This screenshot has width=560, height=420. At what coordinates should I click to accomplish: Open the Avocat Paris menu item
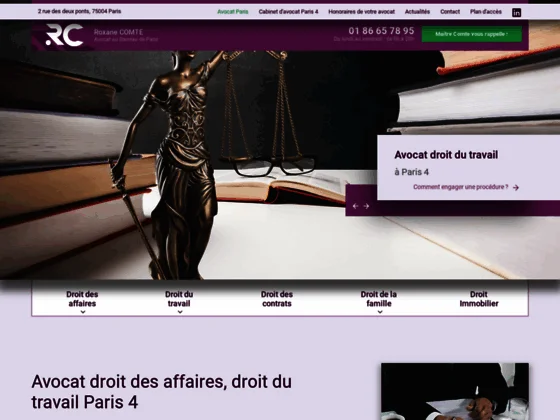coord(232,12)
